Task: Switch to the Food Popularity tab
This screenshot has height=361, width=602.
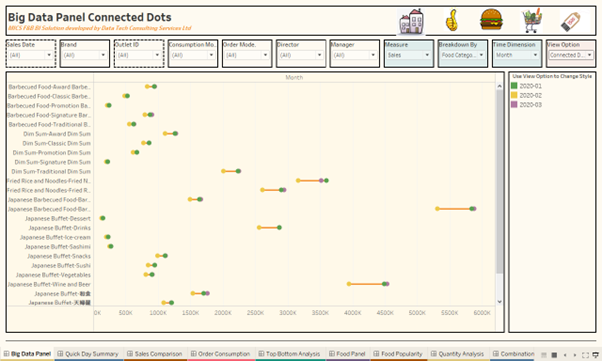Action: 399,354
